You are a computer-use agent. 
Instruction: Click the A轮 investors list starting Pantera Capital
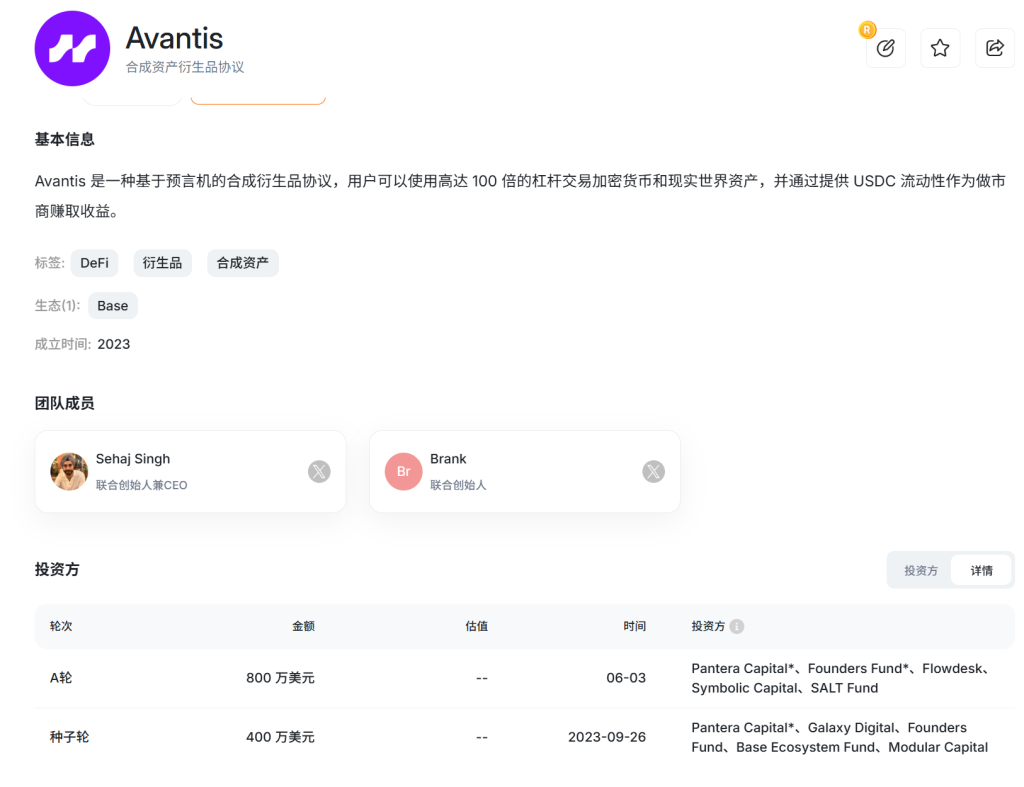pyautogui.click(x=842, y=678)
